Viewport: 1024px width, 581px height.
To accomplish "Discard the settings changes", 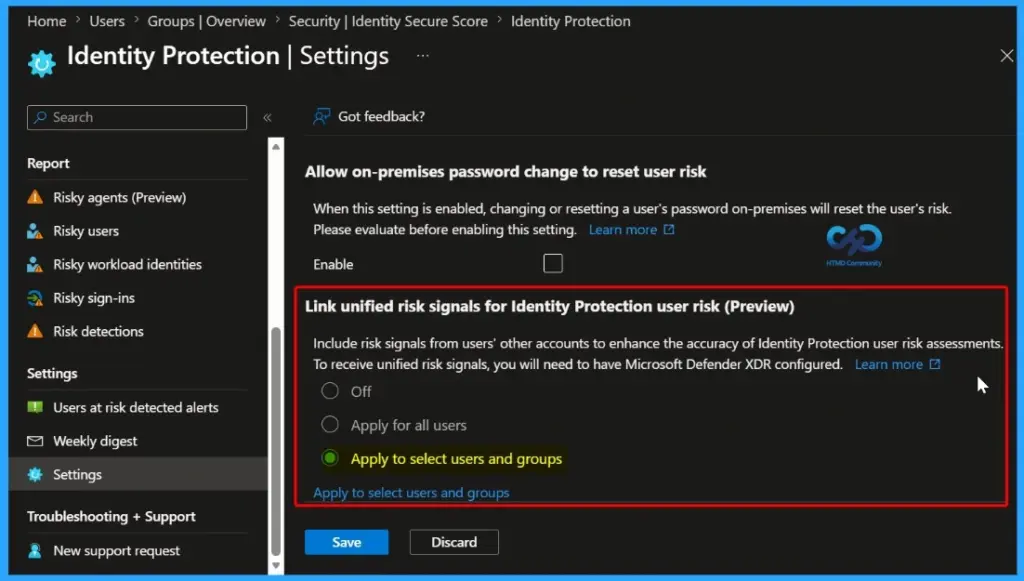I will tap(454, 542).
